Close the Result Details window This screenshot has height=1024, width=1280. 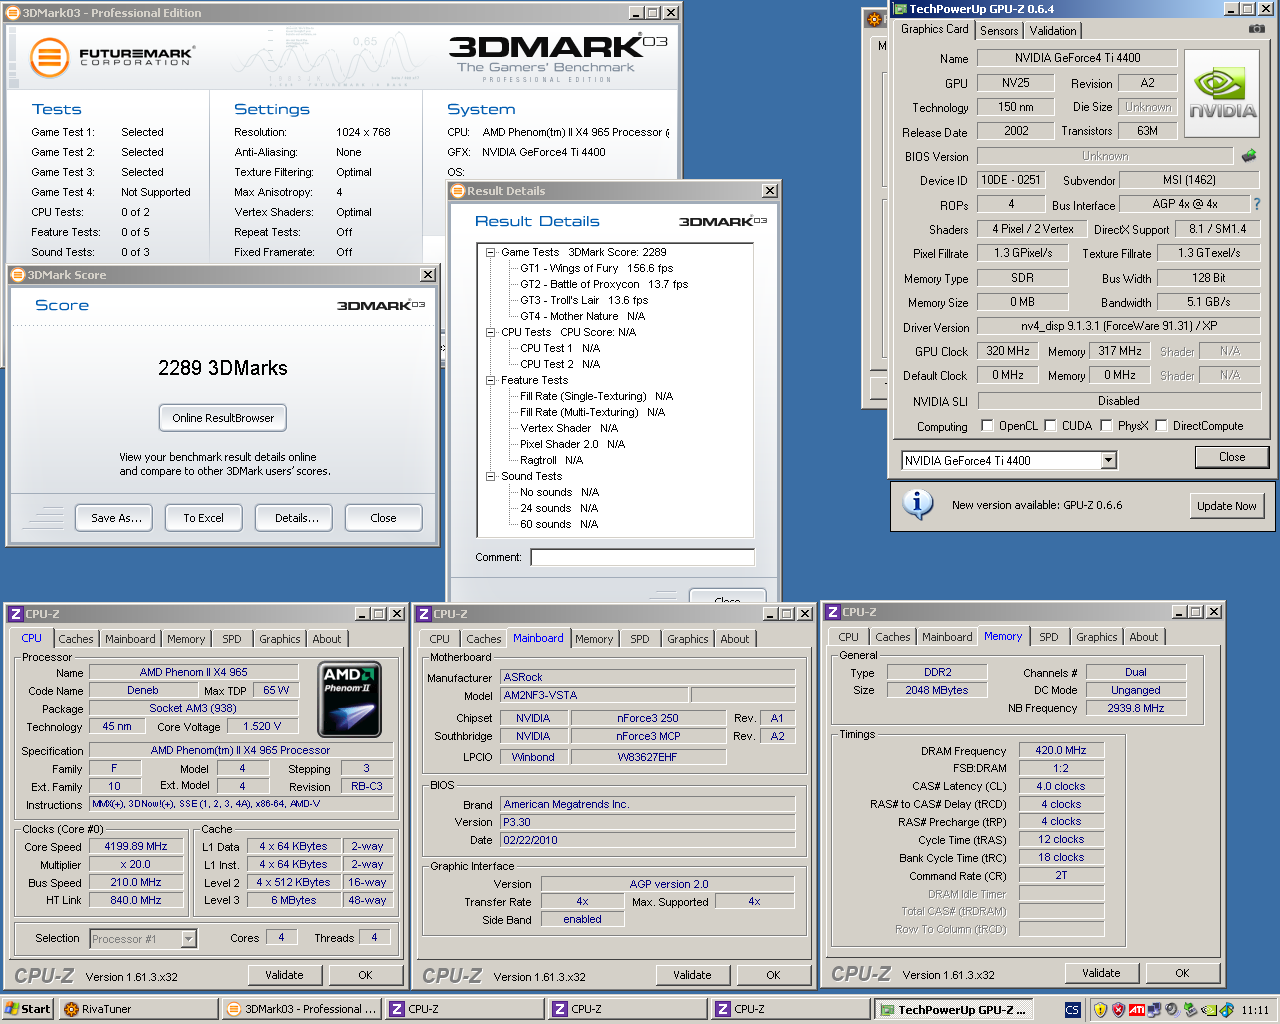(x=769, y=190)
